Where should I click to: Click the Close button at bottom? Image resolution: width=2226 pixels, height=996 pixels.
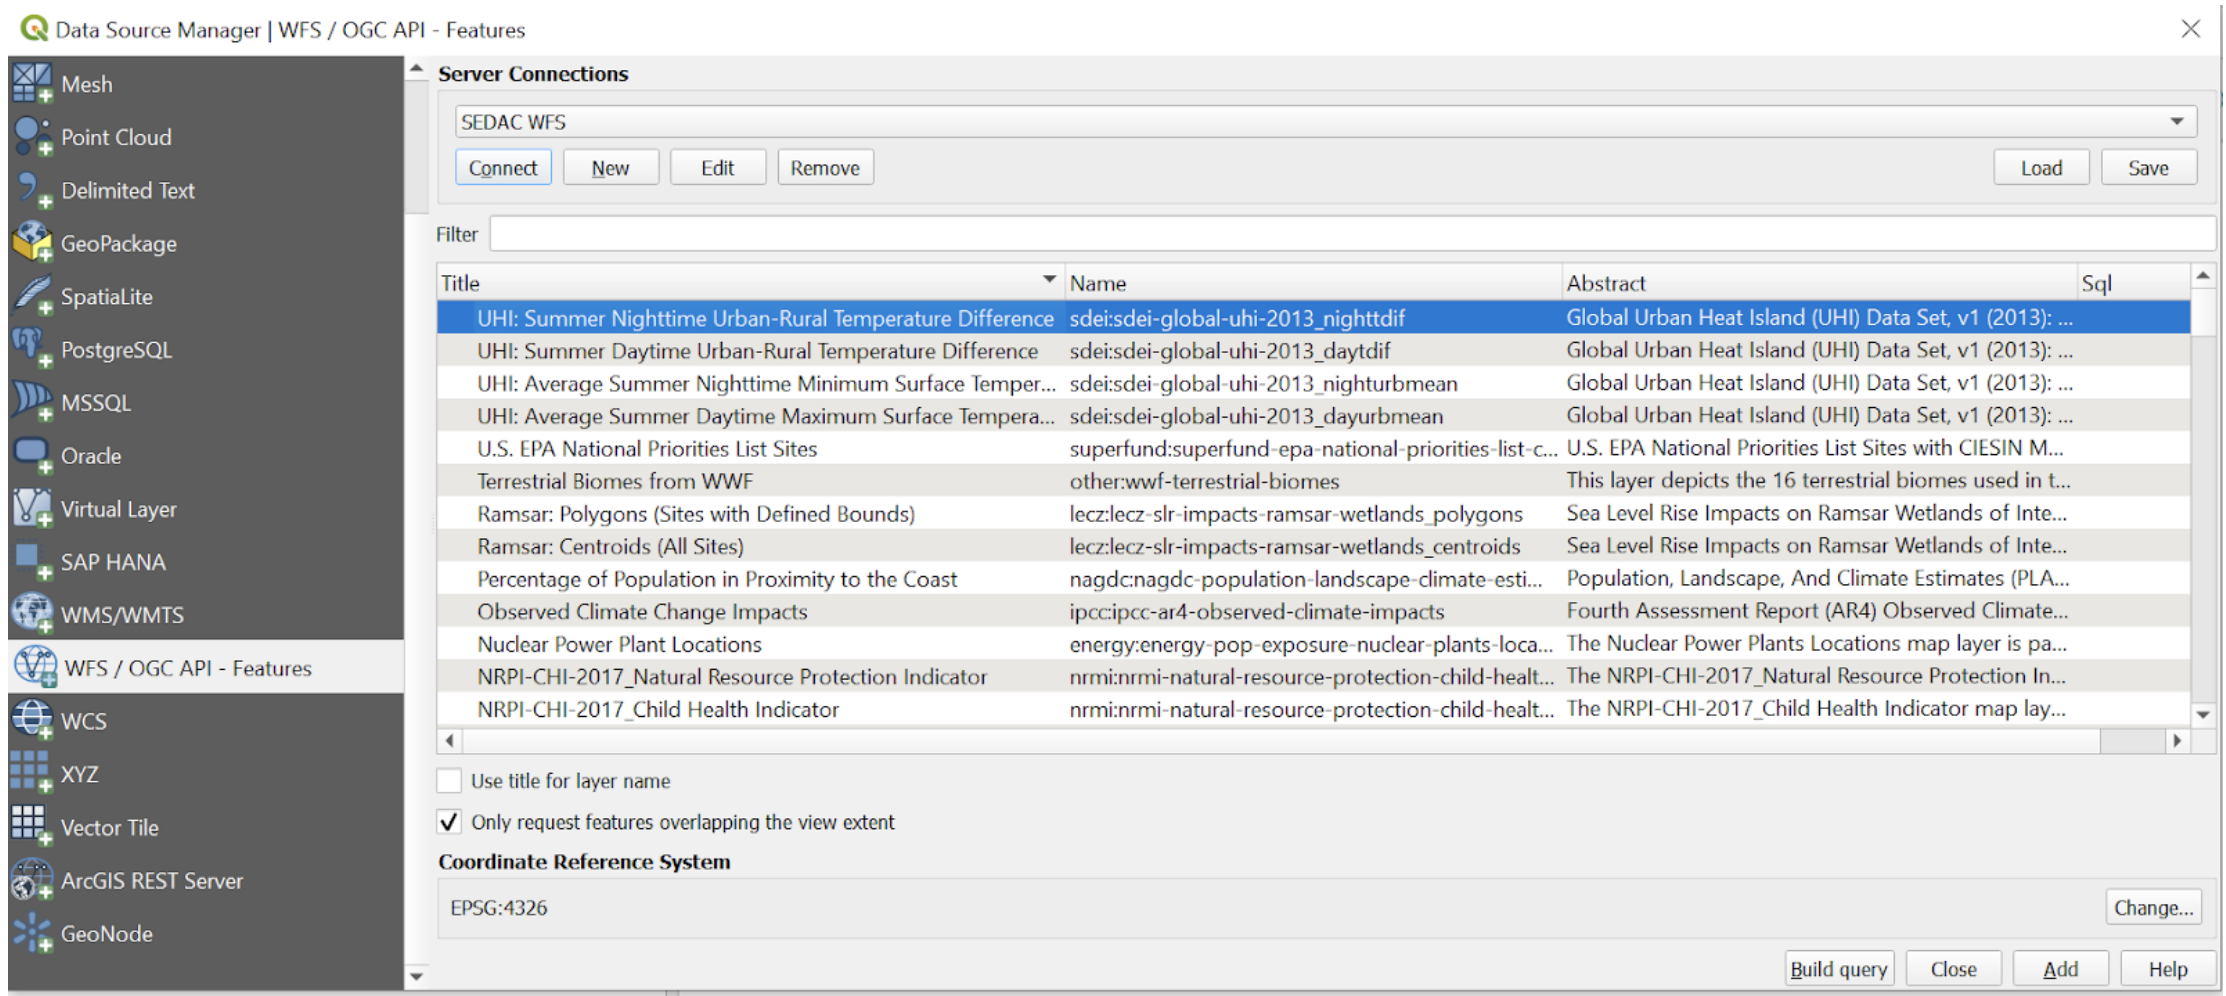[x=1953, y=969]
